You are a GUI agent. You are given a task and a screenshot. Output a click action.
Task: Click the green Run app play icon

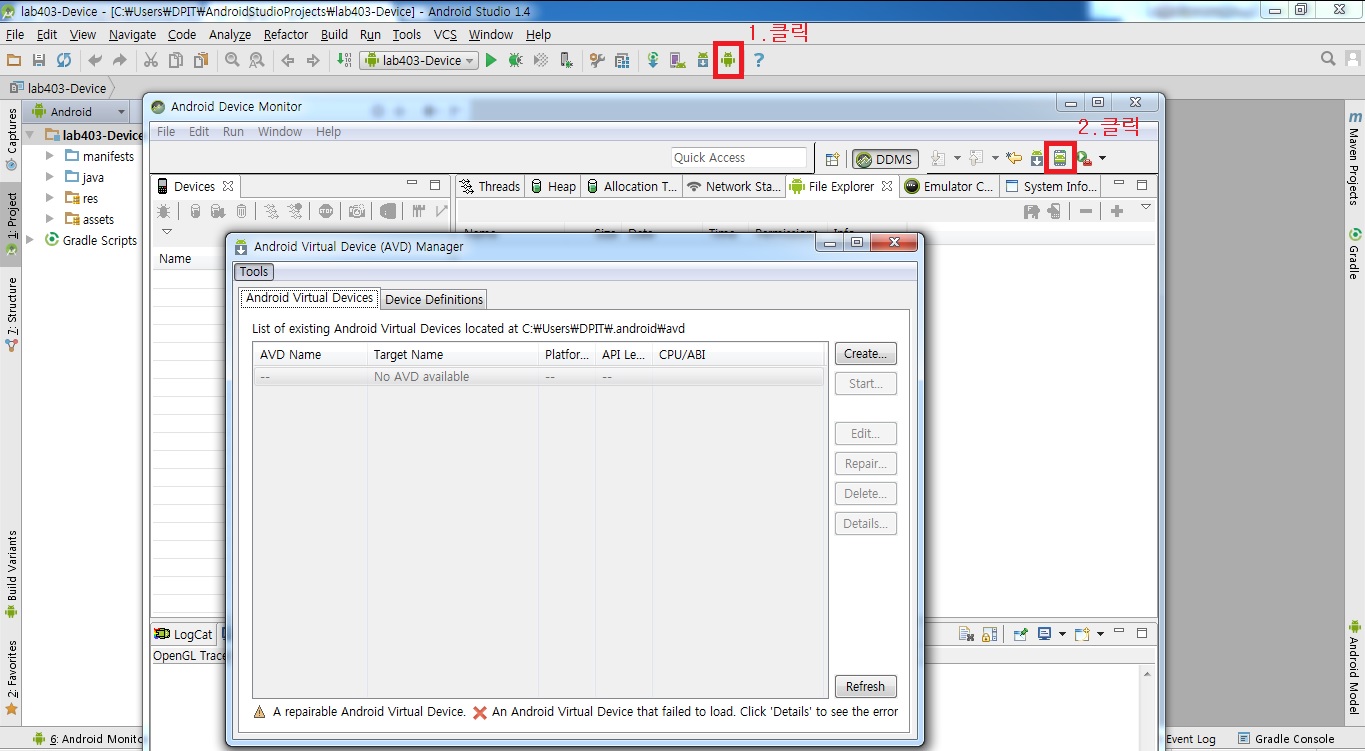point(491,60)
